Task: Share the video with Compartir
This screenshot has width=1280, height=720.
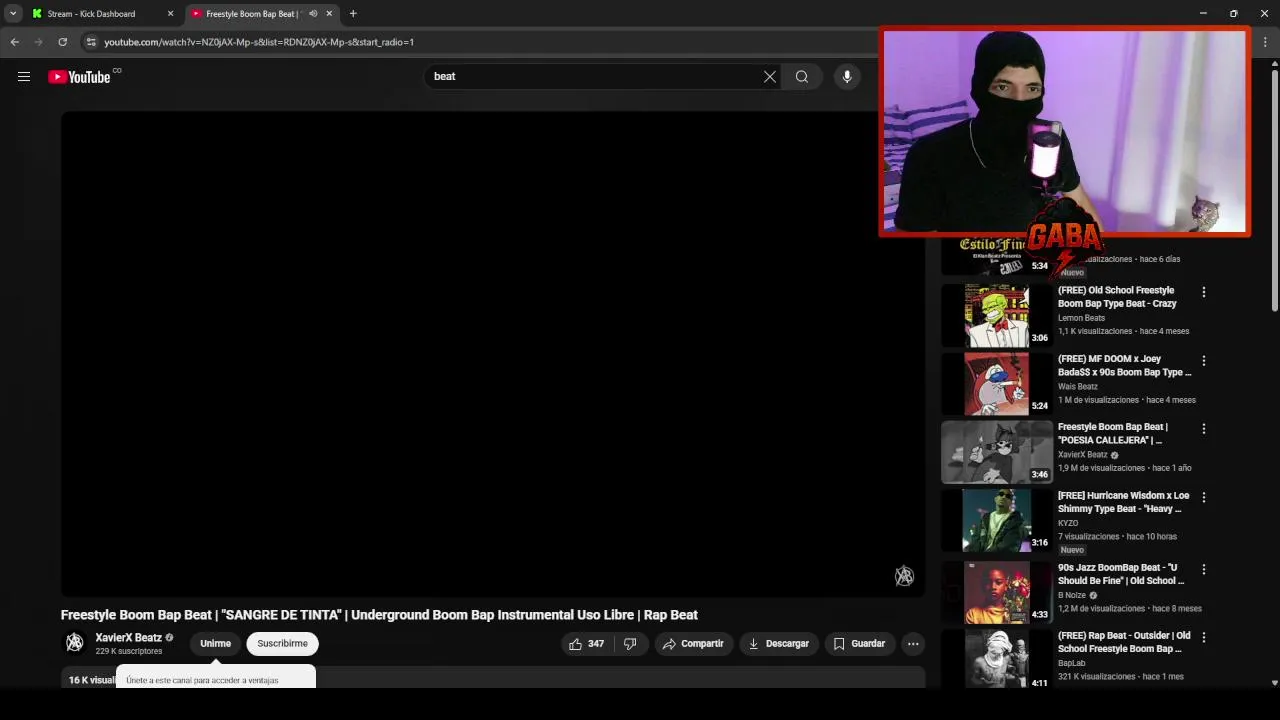Action: click(692, 644)
